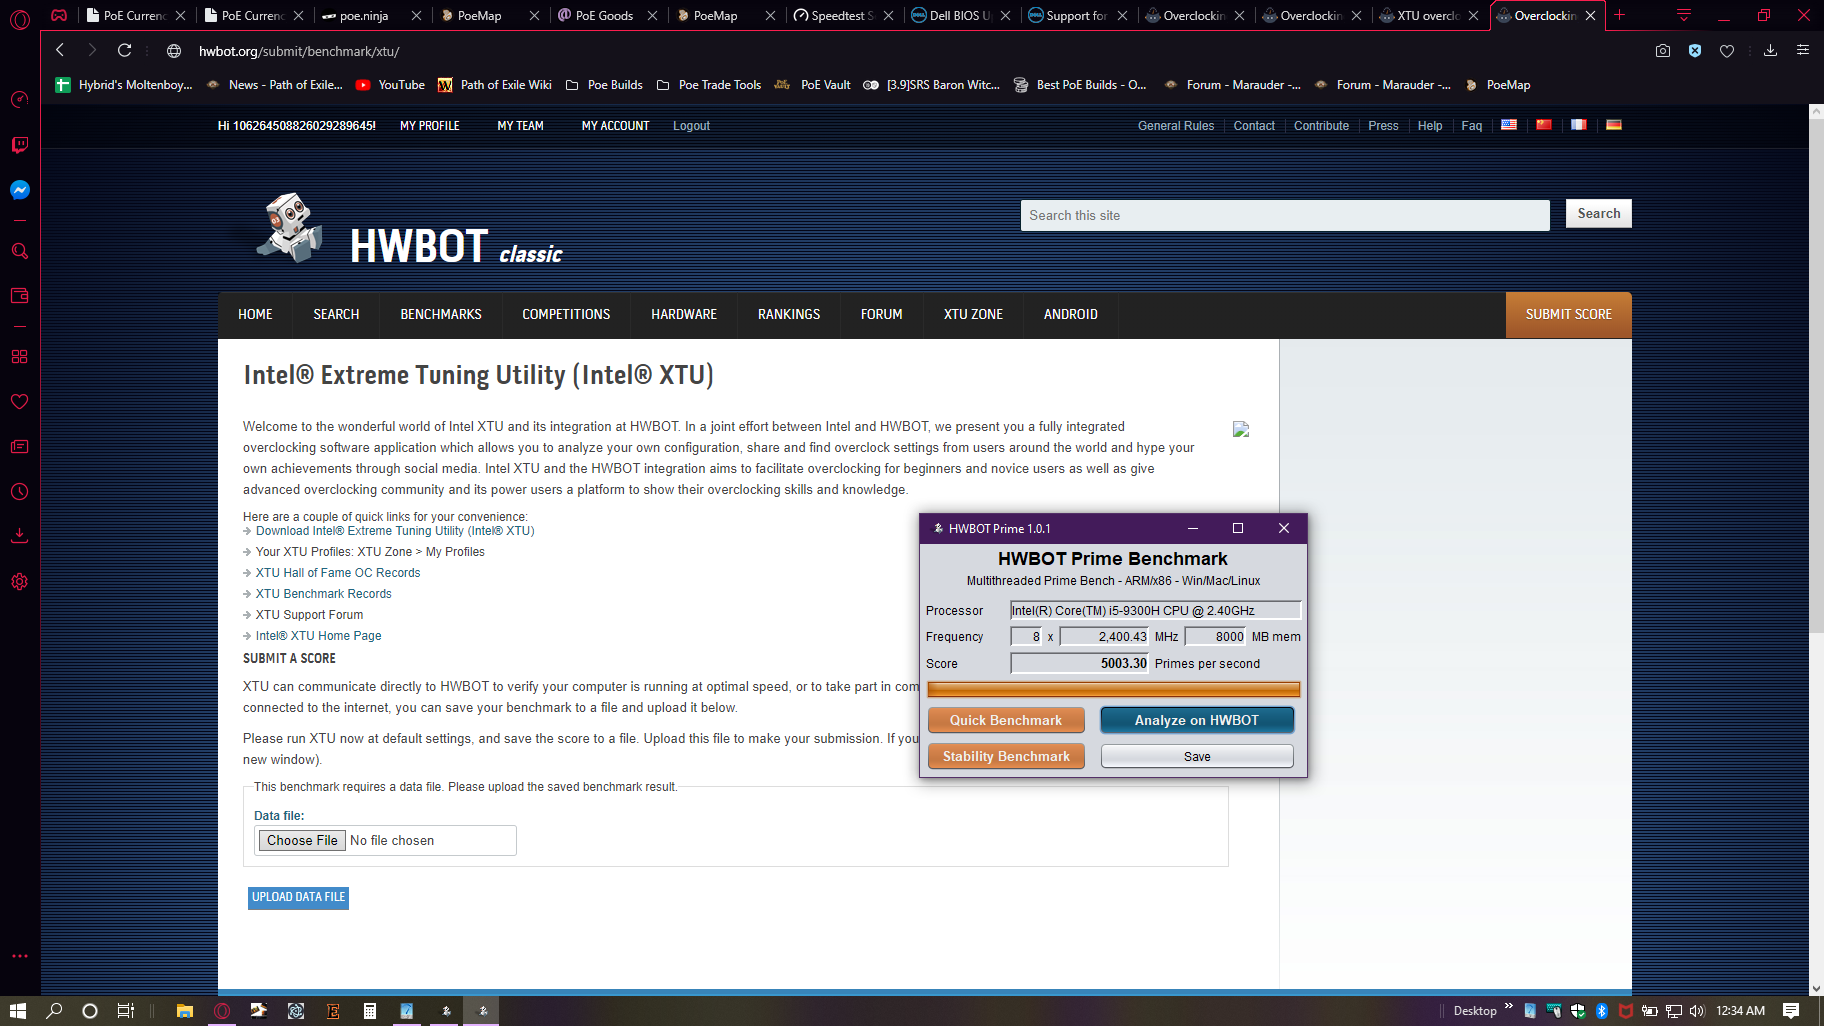Click the Logout link
This screenshot has height=1026, width=1824.
click(691, 126)
